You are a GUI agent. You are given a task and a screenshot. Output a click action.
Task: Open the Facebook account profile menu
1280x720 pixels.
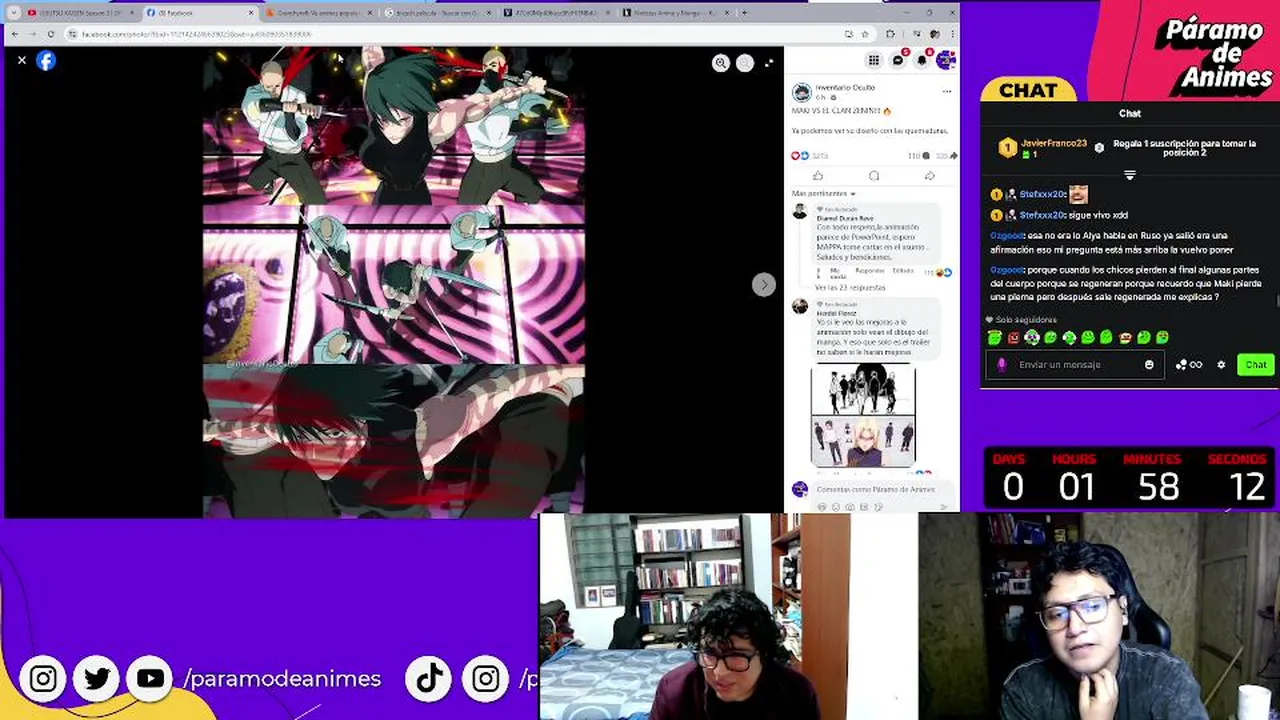[946, 61]
